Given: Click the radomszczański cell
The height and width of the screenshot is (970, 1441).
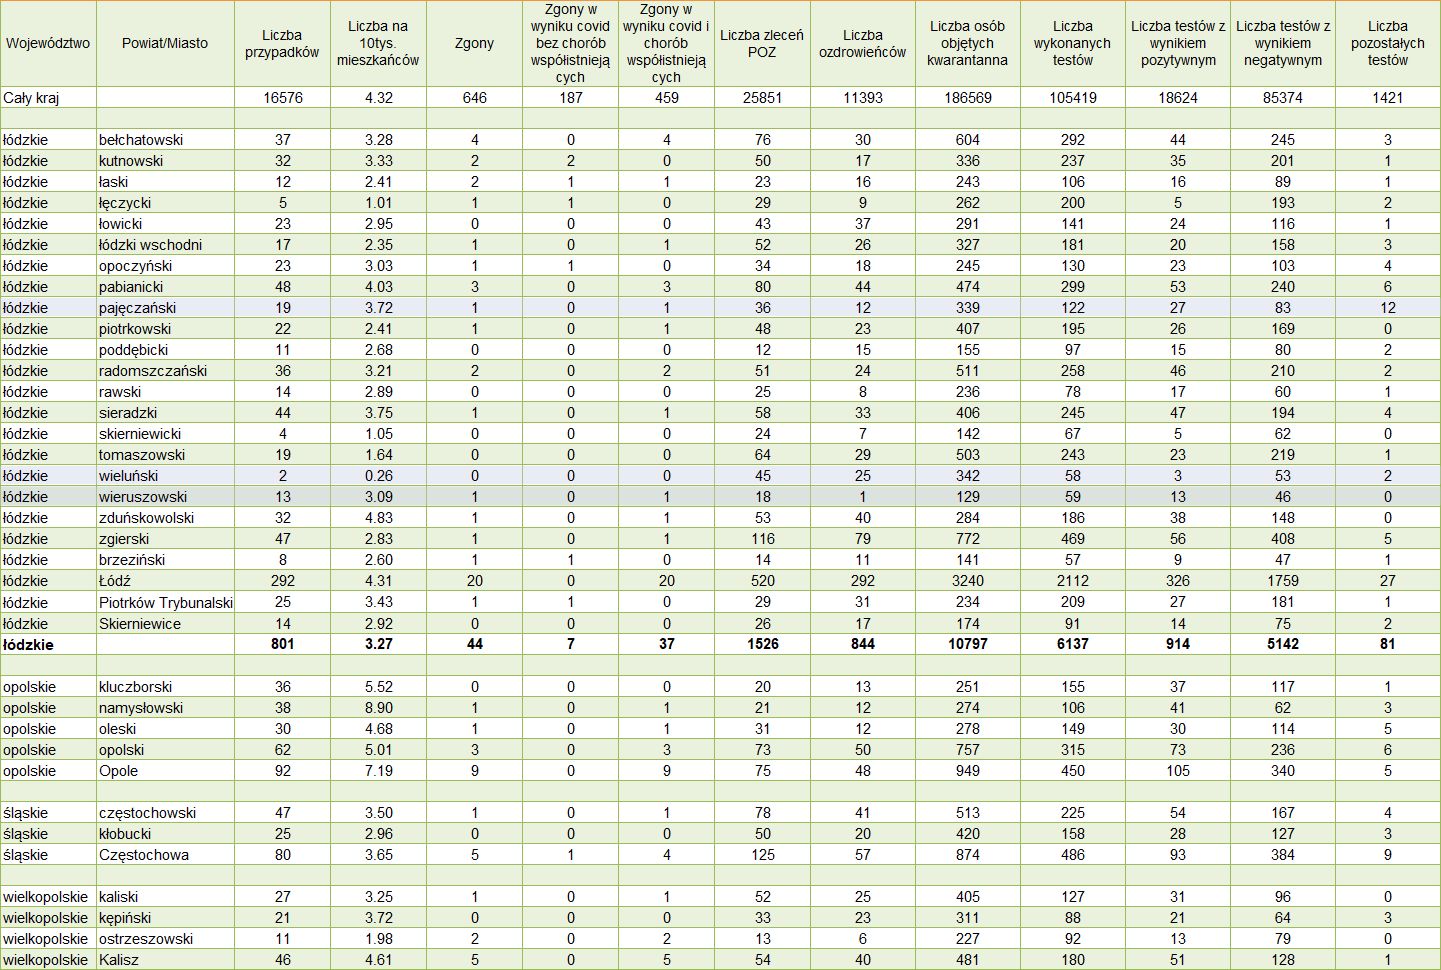Looking at the screenshot, I should click(165, 371).
